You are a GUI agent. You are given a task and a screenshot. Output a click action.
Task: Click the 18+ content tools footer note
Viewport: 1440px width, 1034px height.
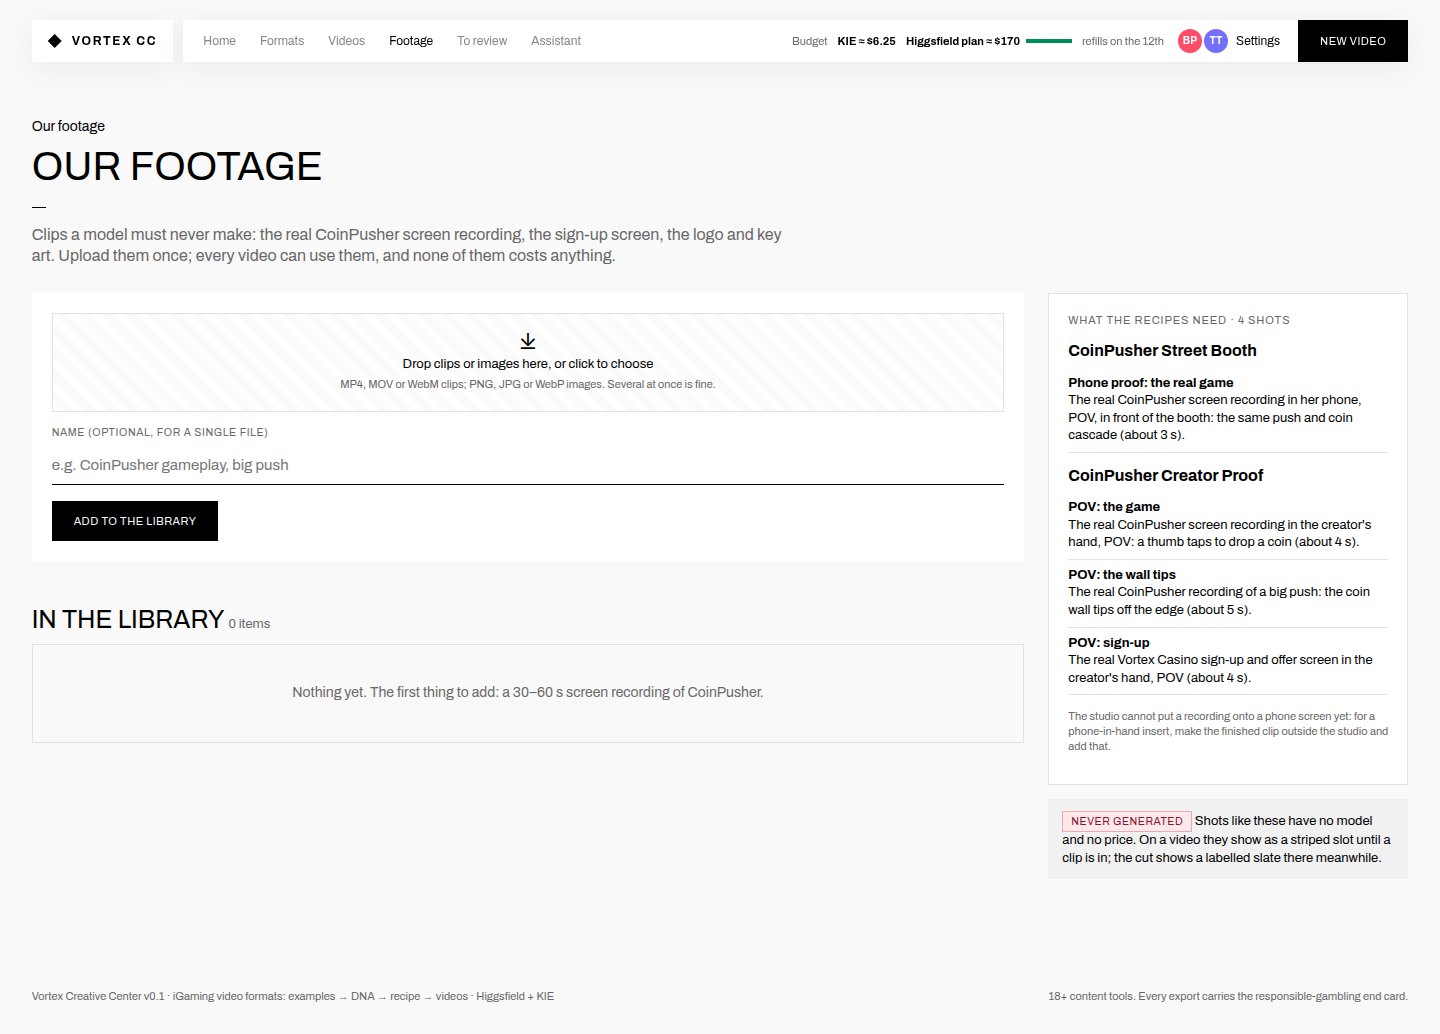coord(1228,996)
